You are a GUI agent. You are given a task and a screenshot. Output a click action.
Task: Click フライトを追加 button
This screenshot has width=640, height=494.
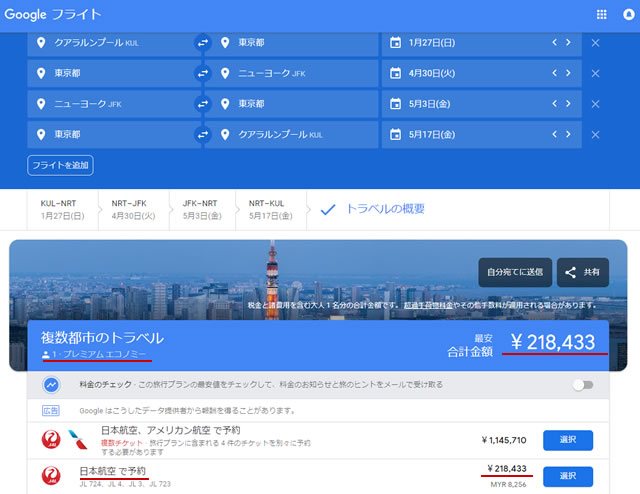(x=60, y=165)
